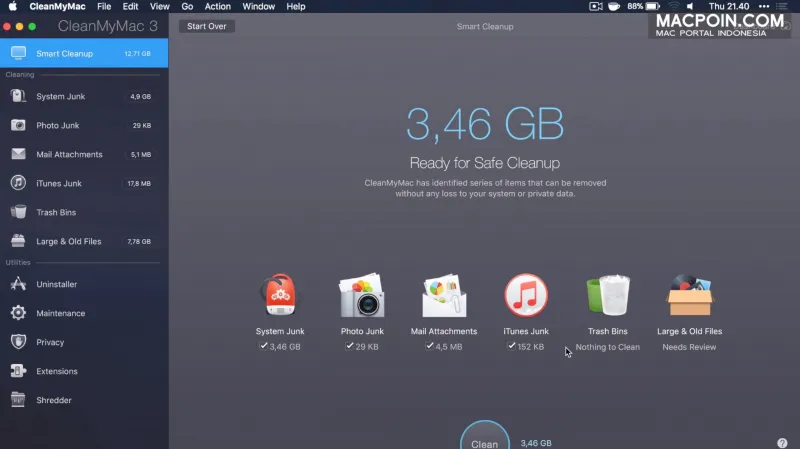Viewport: 800px width, 449px height.
Task: Select the System Junk sidebar icon
Action: pyautogui.click(x=18, y=96)
